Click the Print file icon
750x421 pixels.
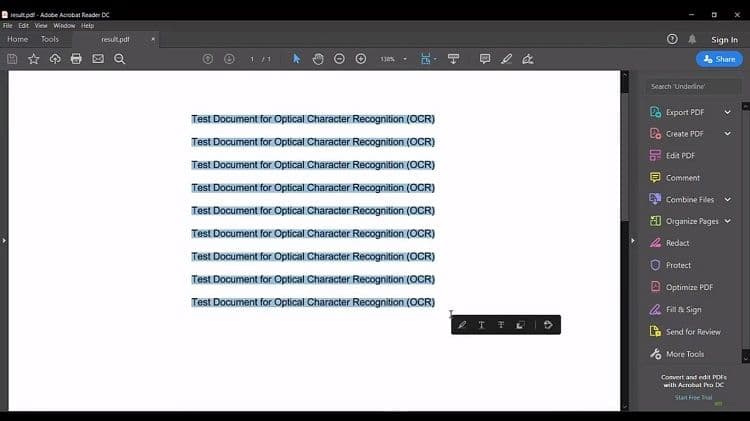76,59
